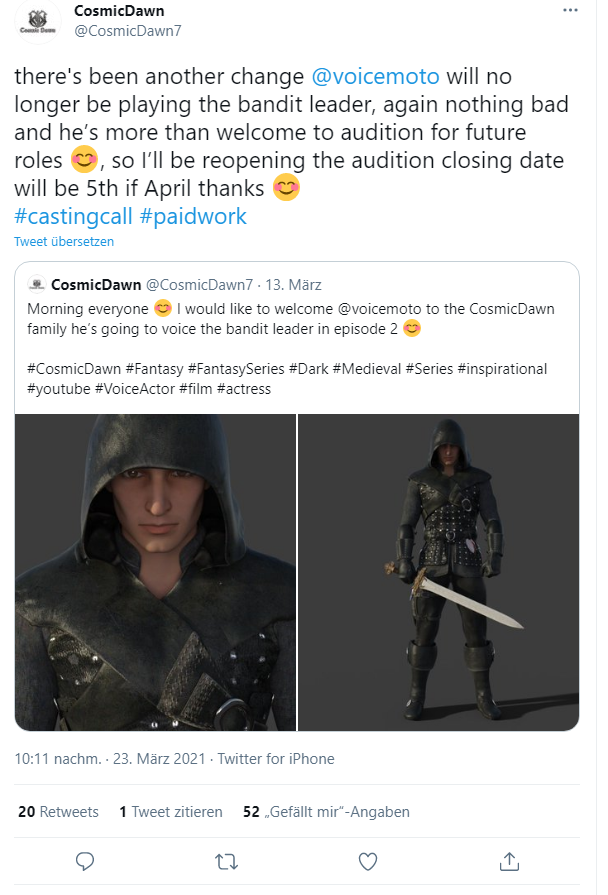This screenshot has height=895, width=608.
Task: Open hooded bandit face close-up image
Action: click(x=155, y=573)
